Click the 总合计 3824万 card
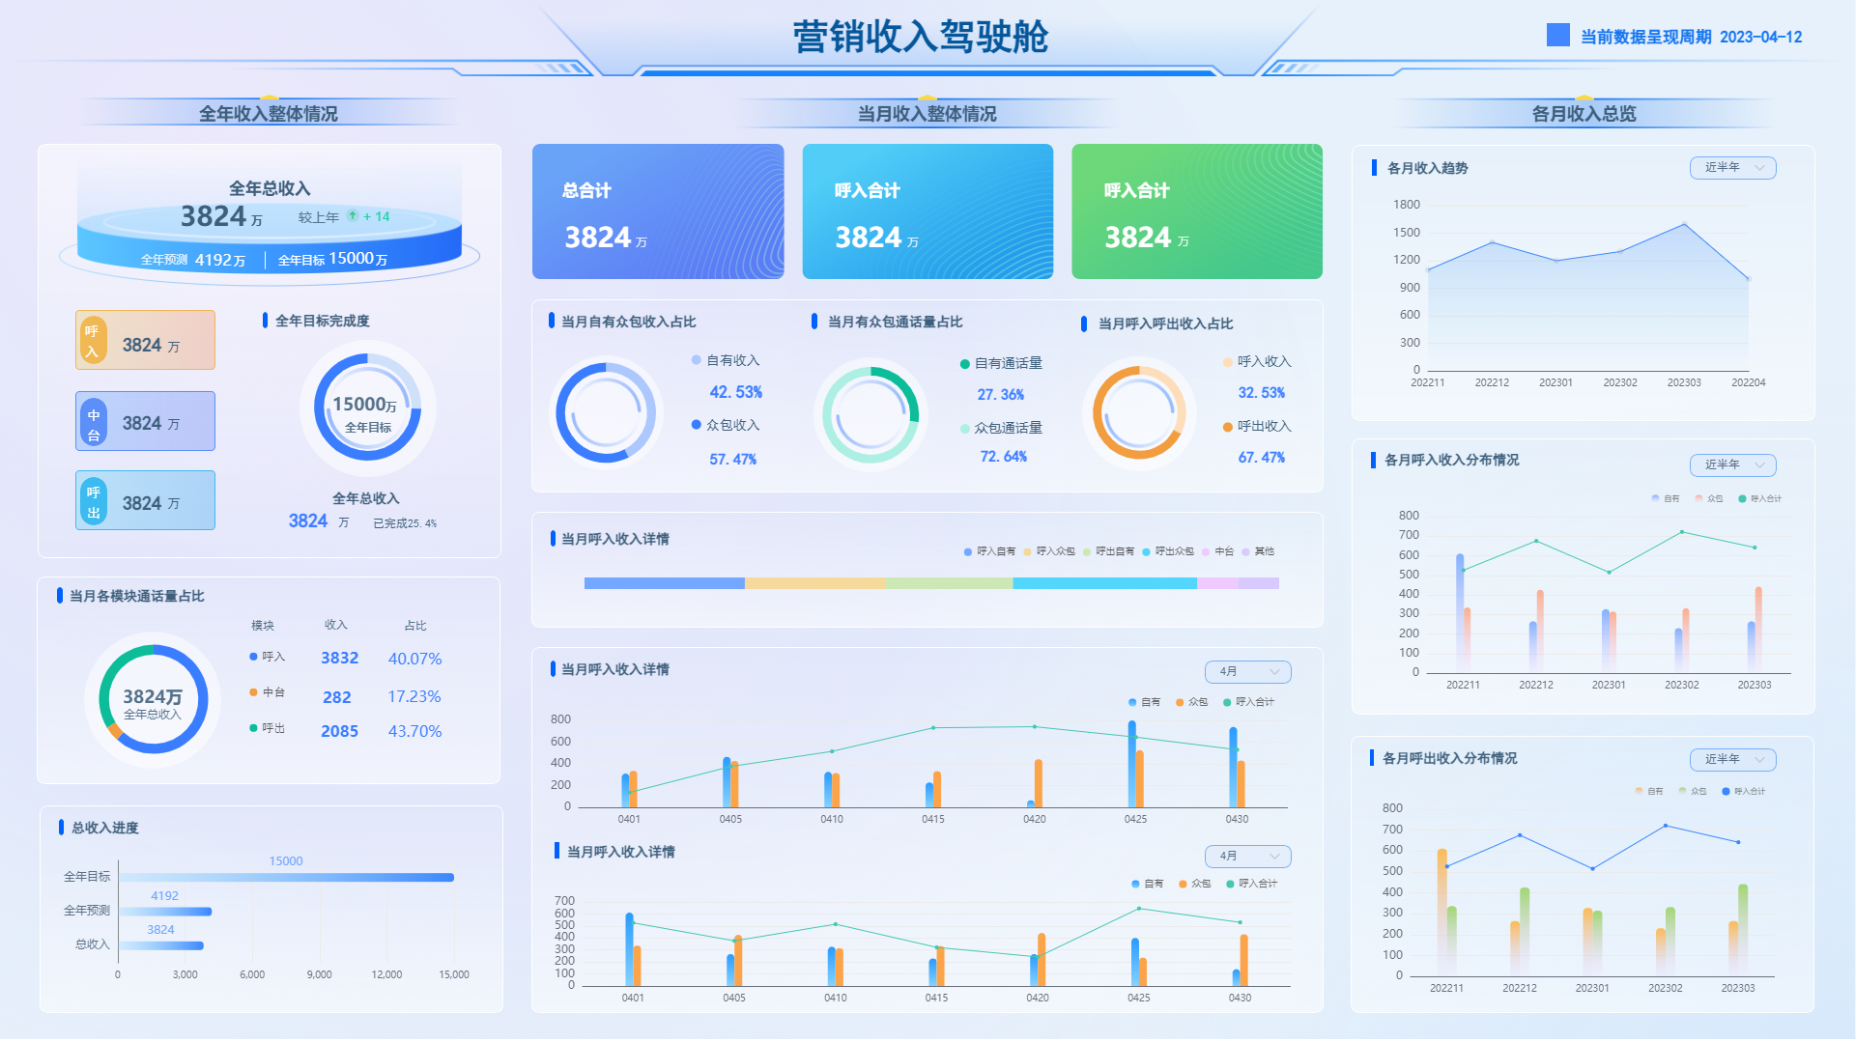 (658, 211)
